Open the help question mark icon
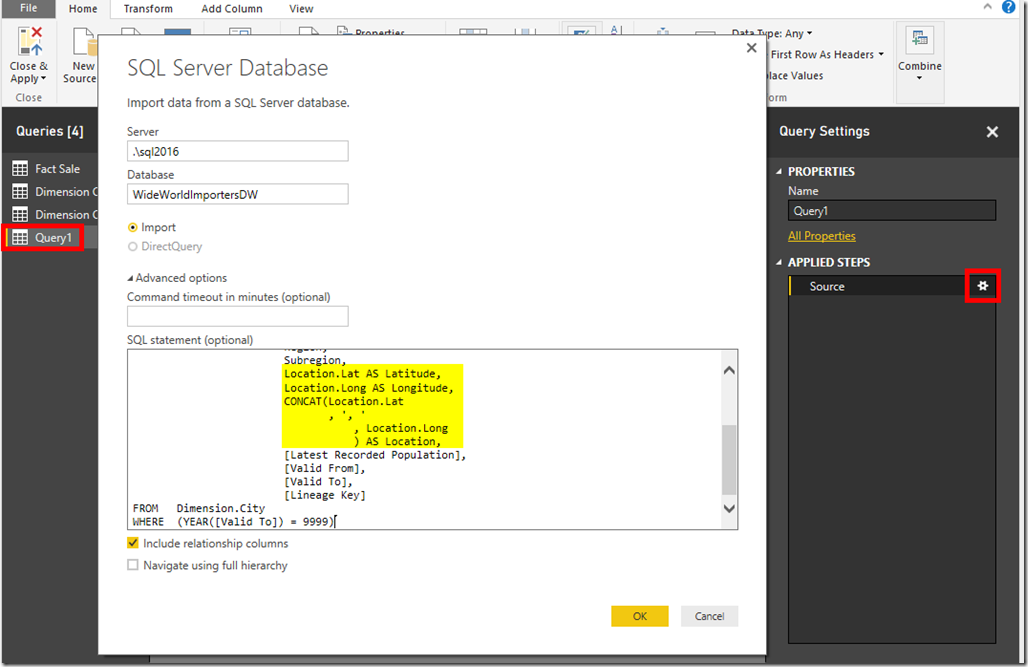The width and height of the screenshot is (1028, 667). point(1008,7)
